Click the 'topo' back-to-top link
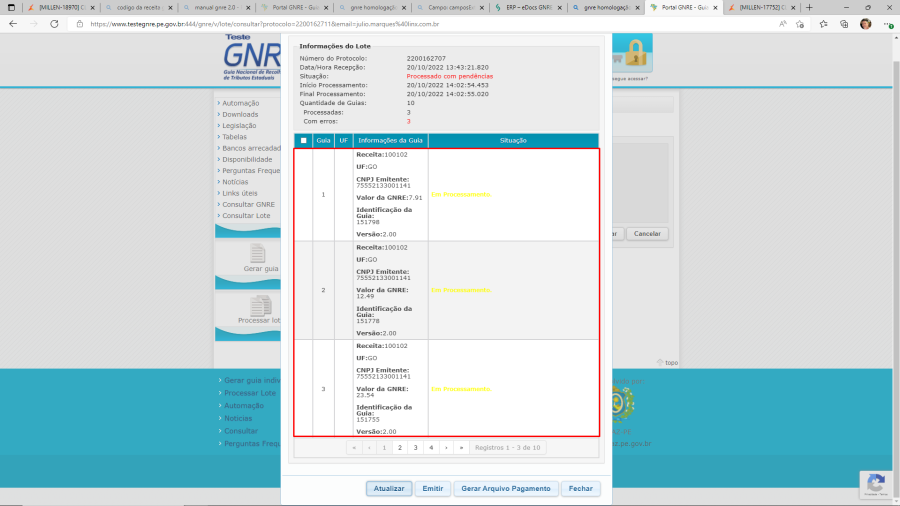The height and width of the screenshot is (506, 900). point(668,363)
